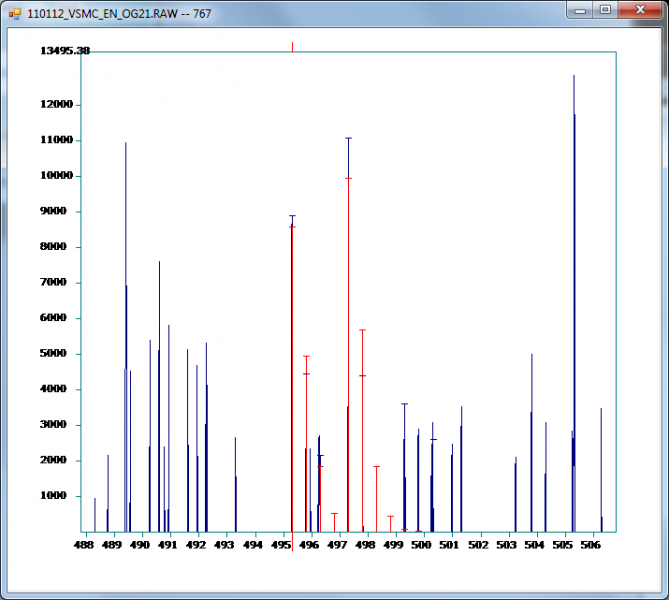Click the application icon in the title bar
The height and width of the screenshot is (600, 669).
click(x=15, y=11)
